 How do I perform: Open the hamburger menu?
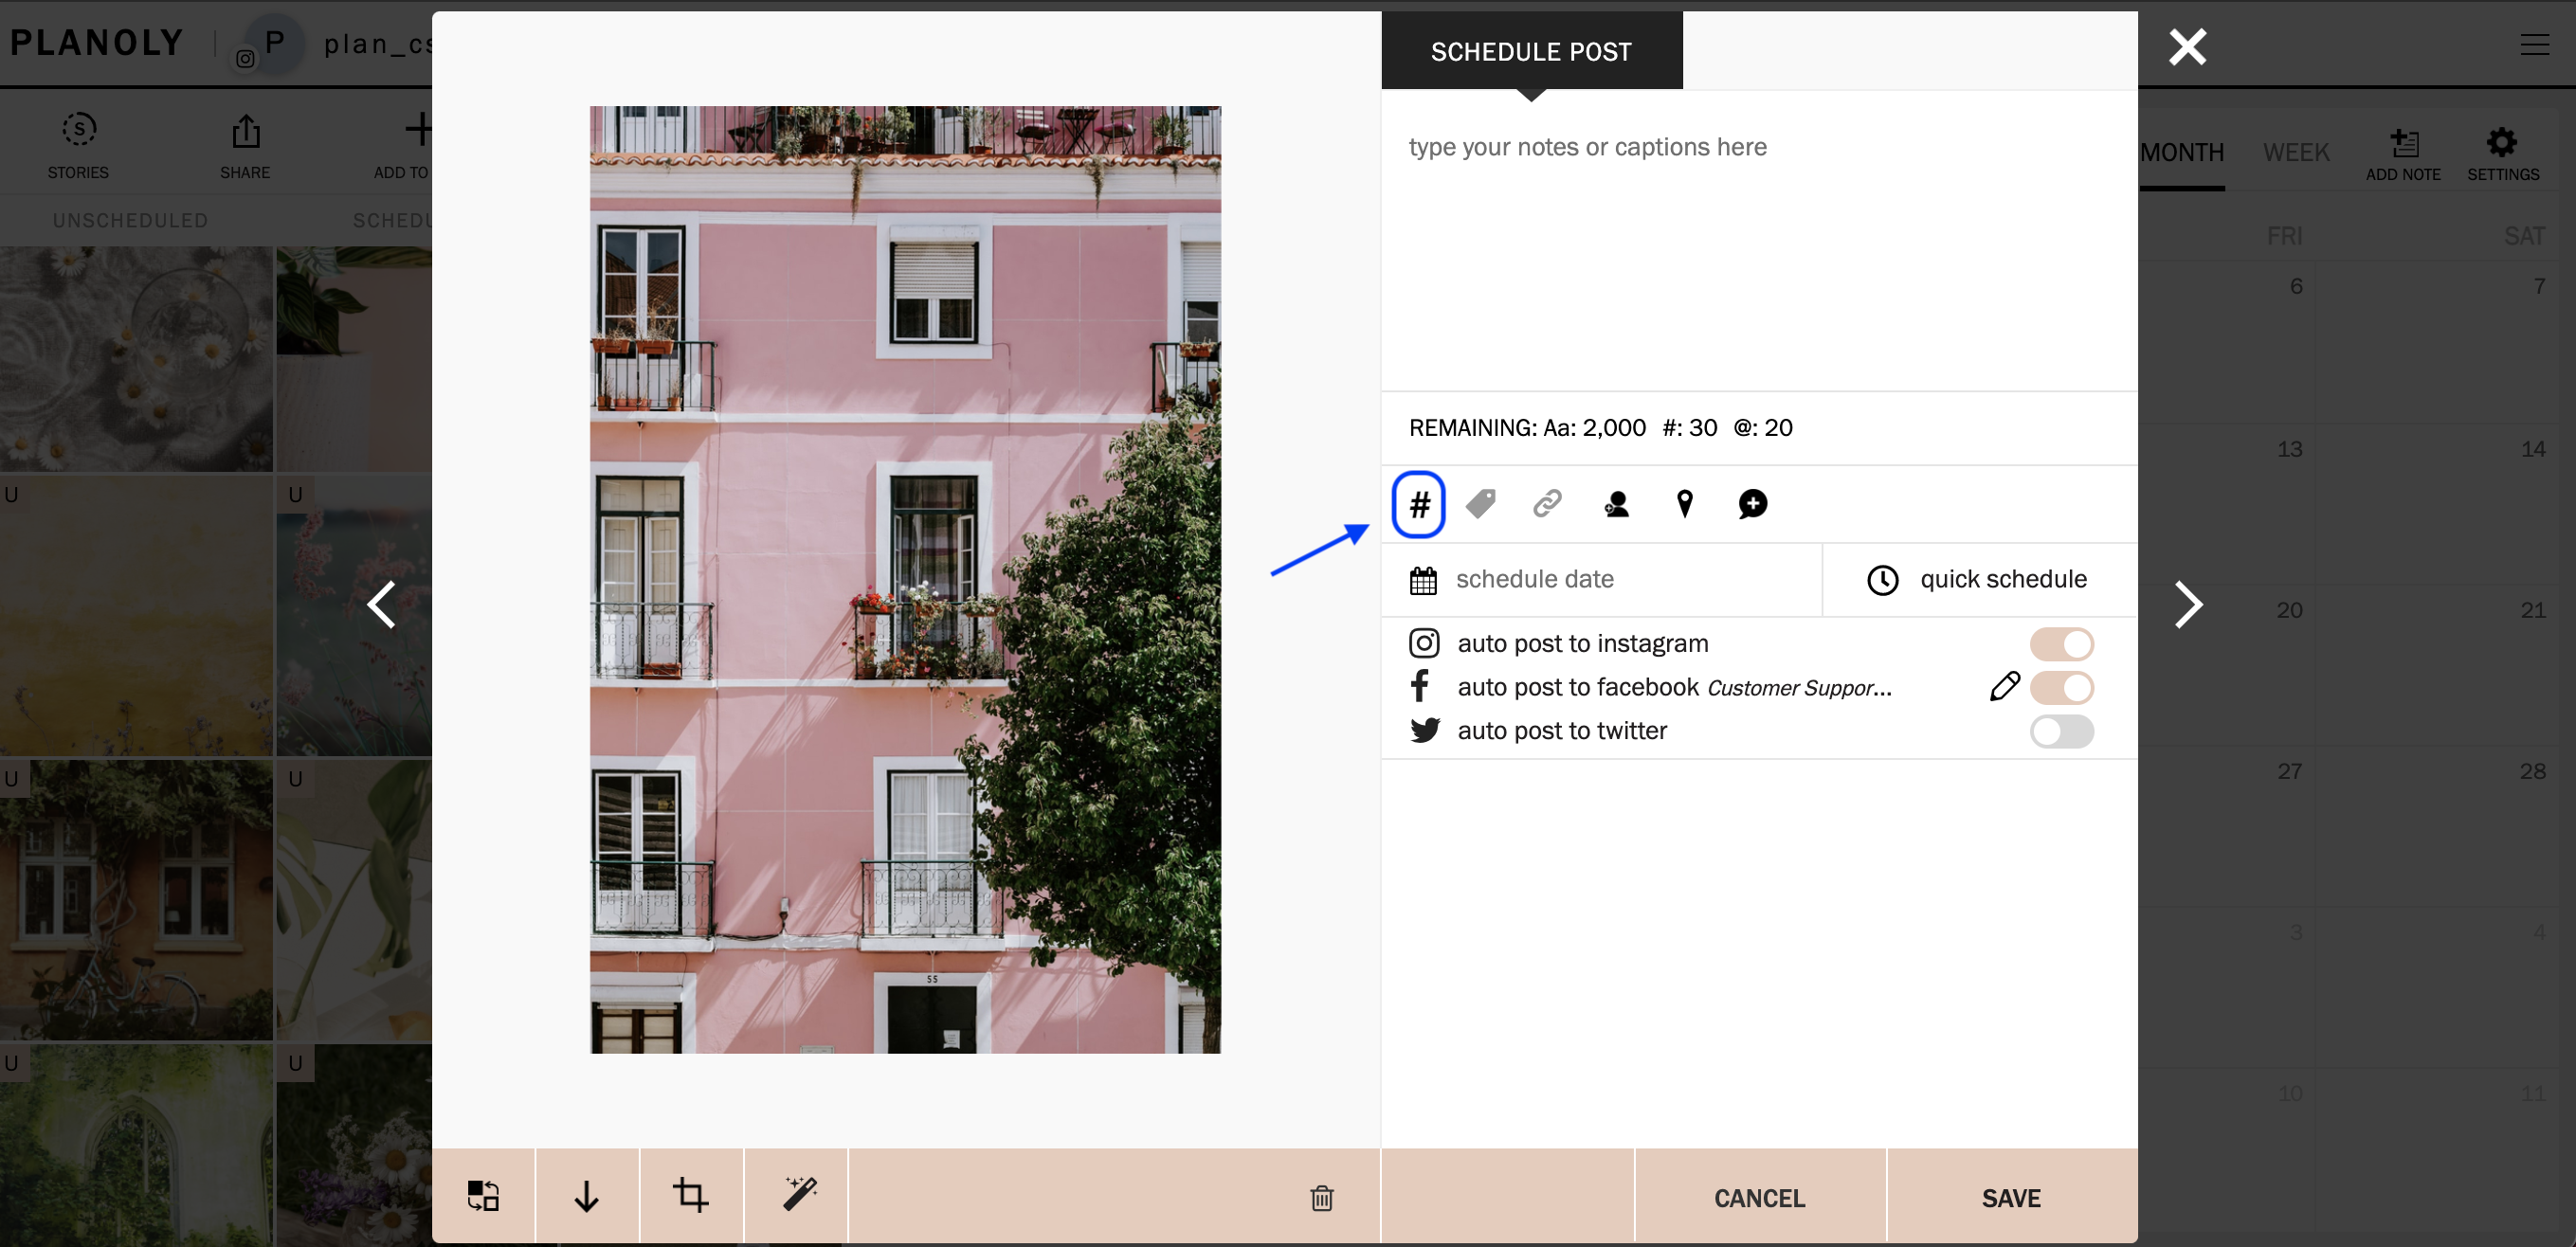[x=2534, y=44]
